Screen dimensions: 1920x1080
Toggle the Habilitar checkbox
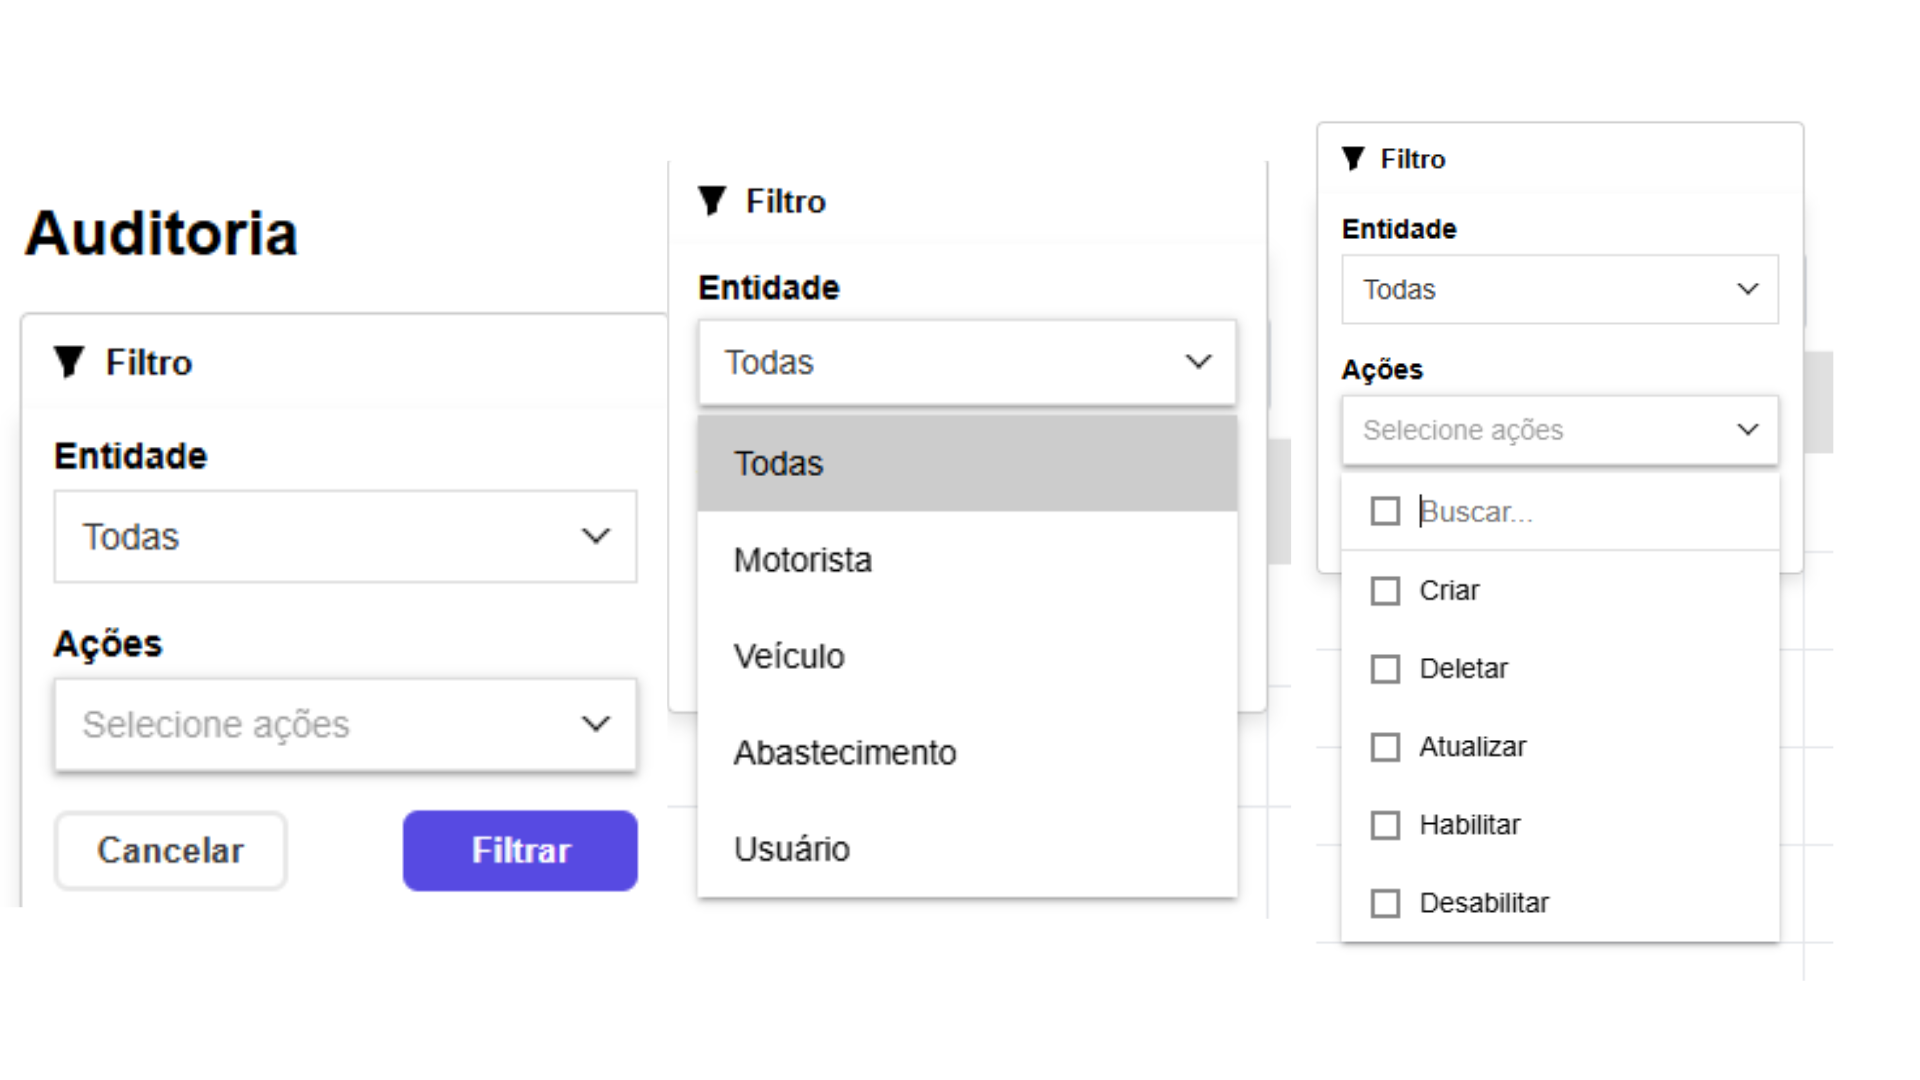tap(1385, 825)
